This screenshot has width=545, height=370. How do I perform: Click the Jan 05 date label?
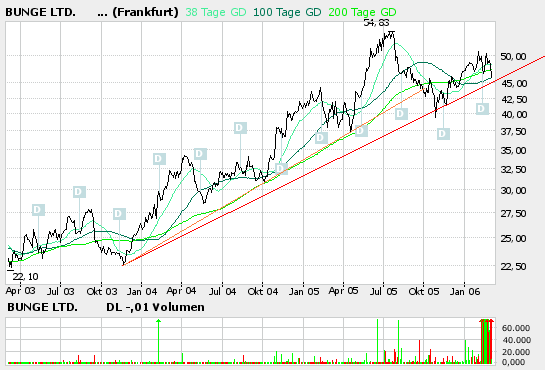(303, 291)
